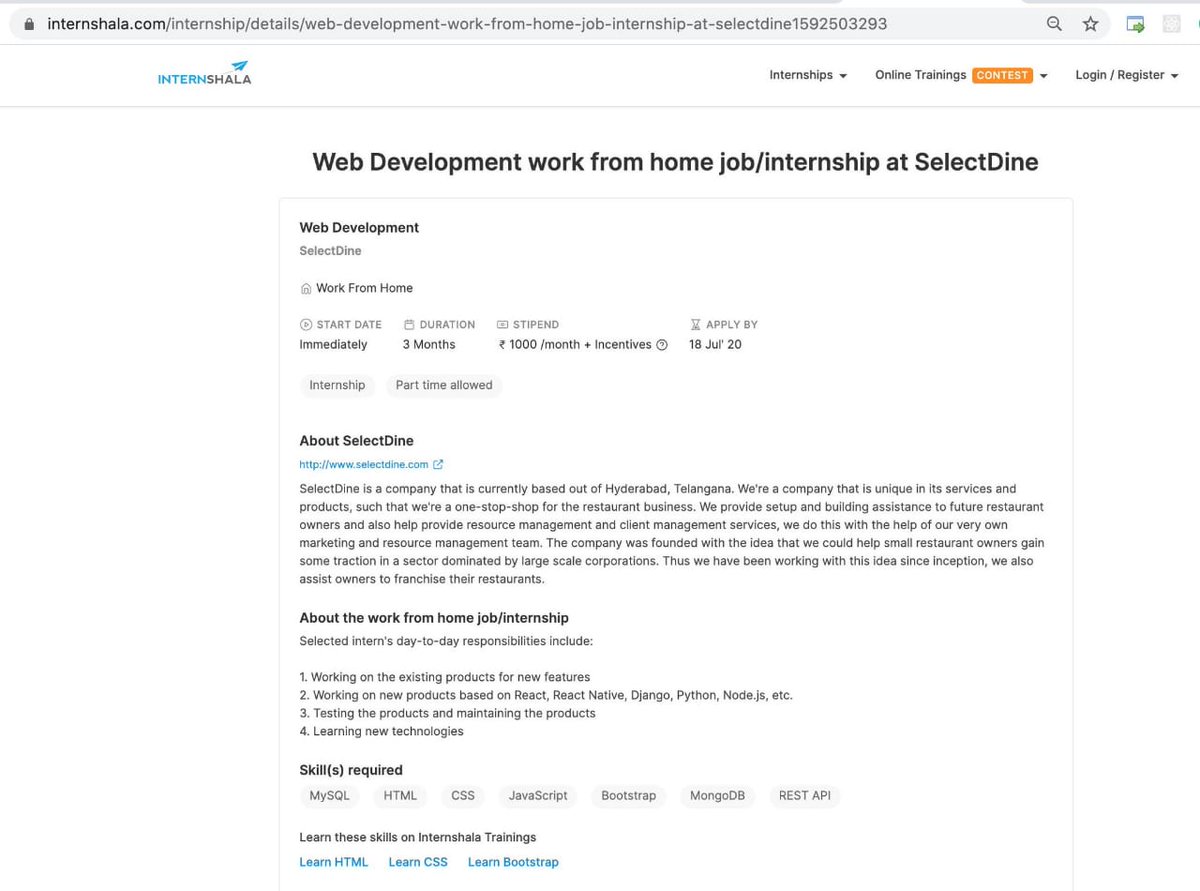Click the Internshala logo
Screen dimensions: 1200x891
pos(204,73)
